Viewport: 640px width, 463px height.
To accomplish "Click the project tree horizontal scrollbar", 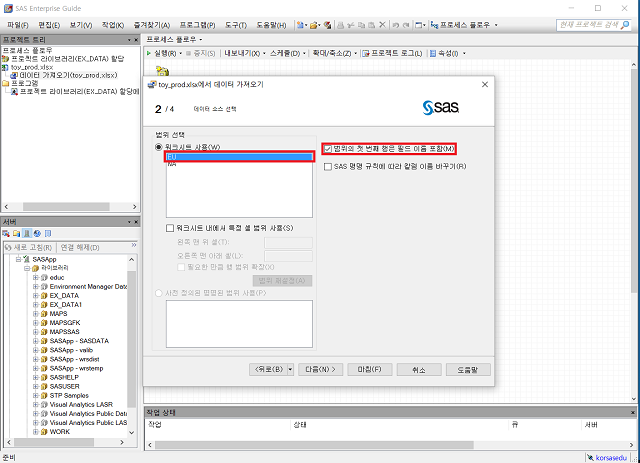I will [x=66, y=207].
